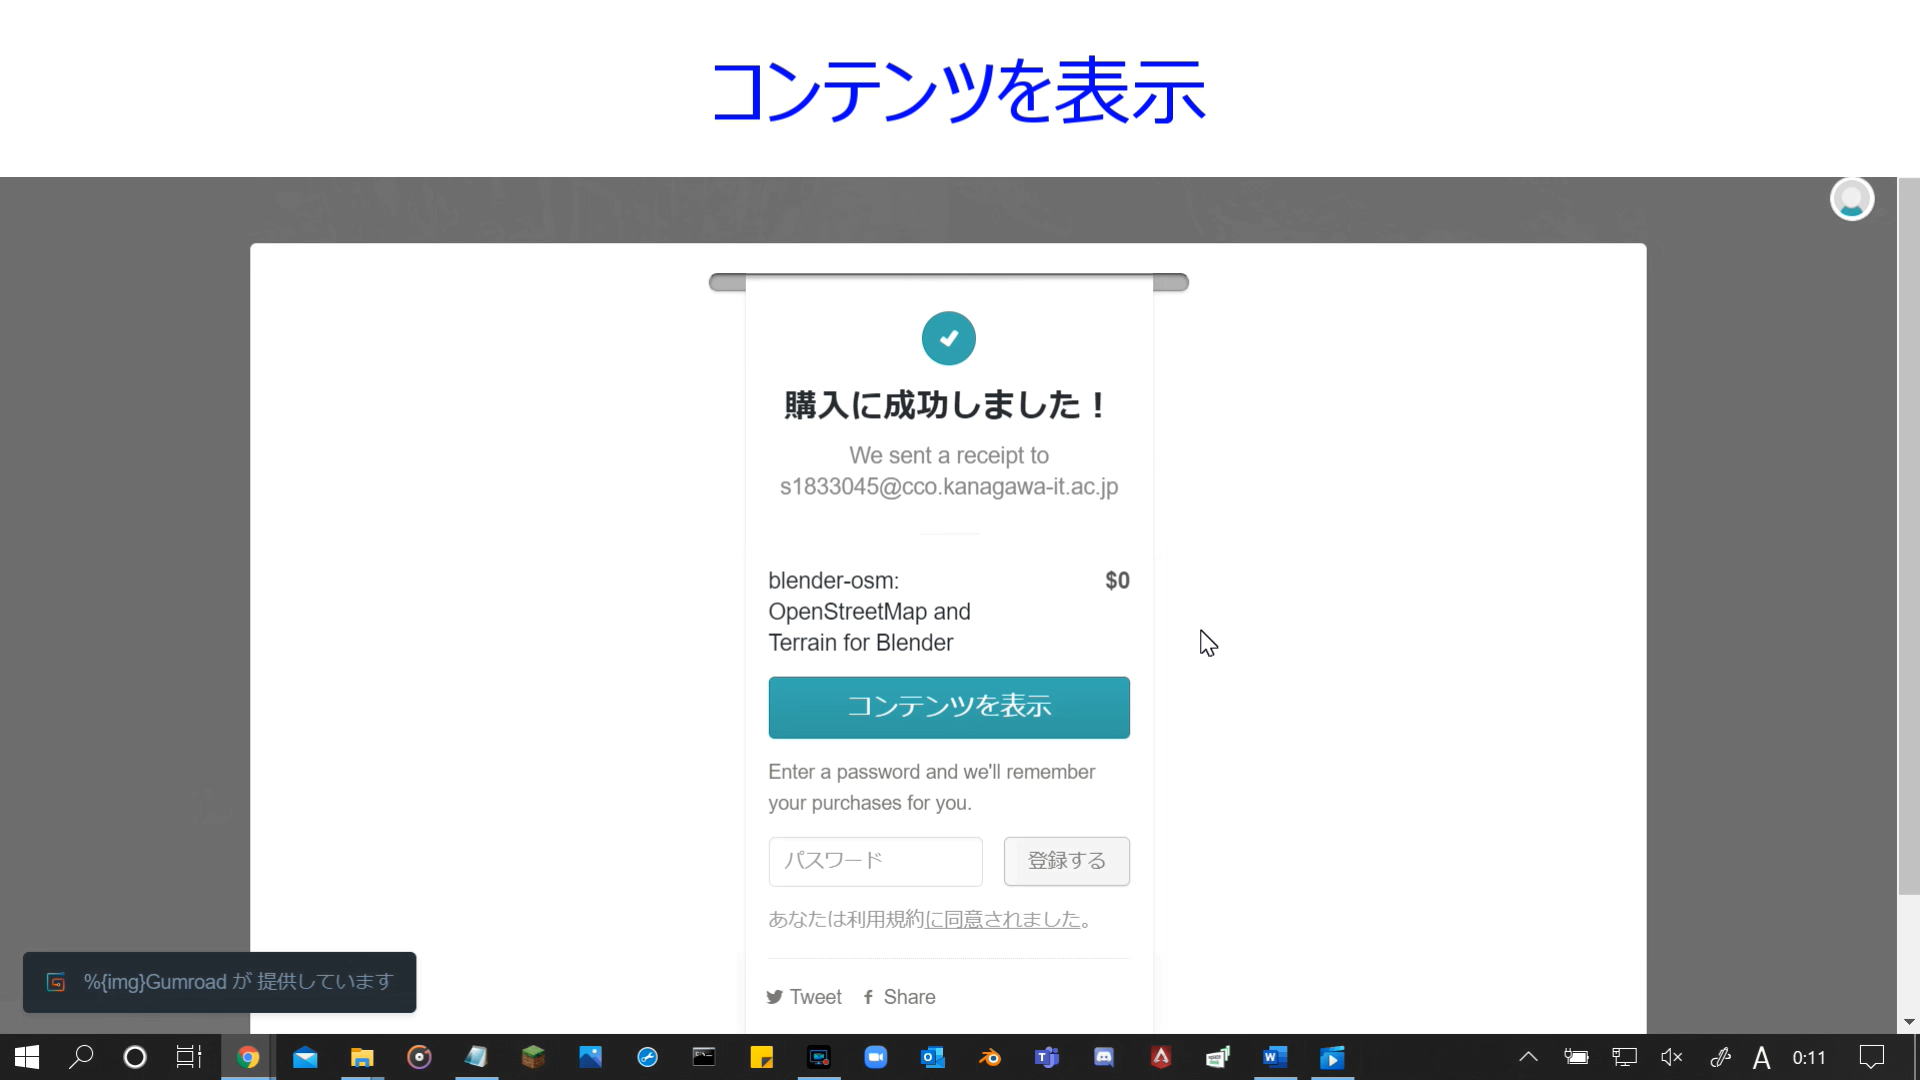
Task: Open the profile avatar at top right
Action: click(x=1851, y=199)
